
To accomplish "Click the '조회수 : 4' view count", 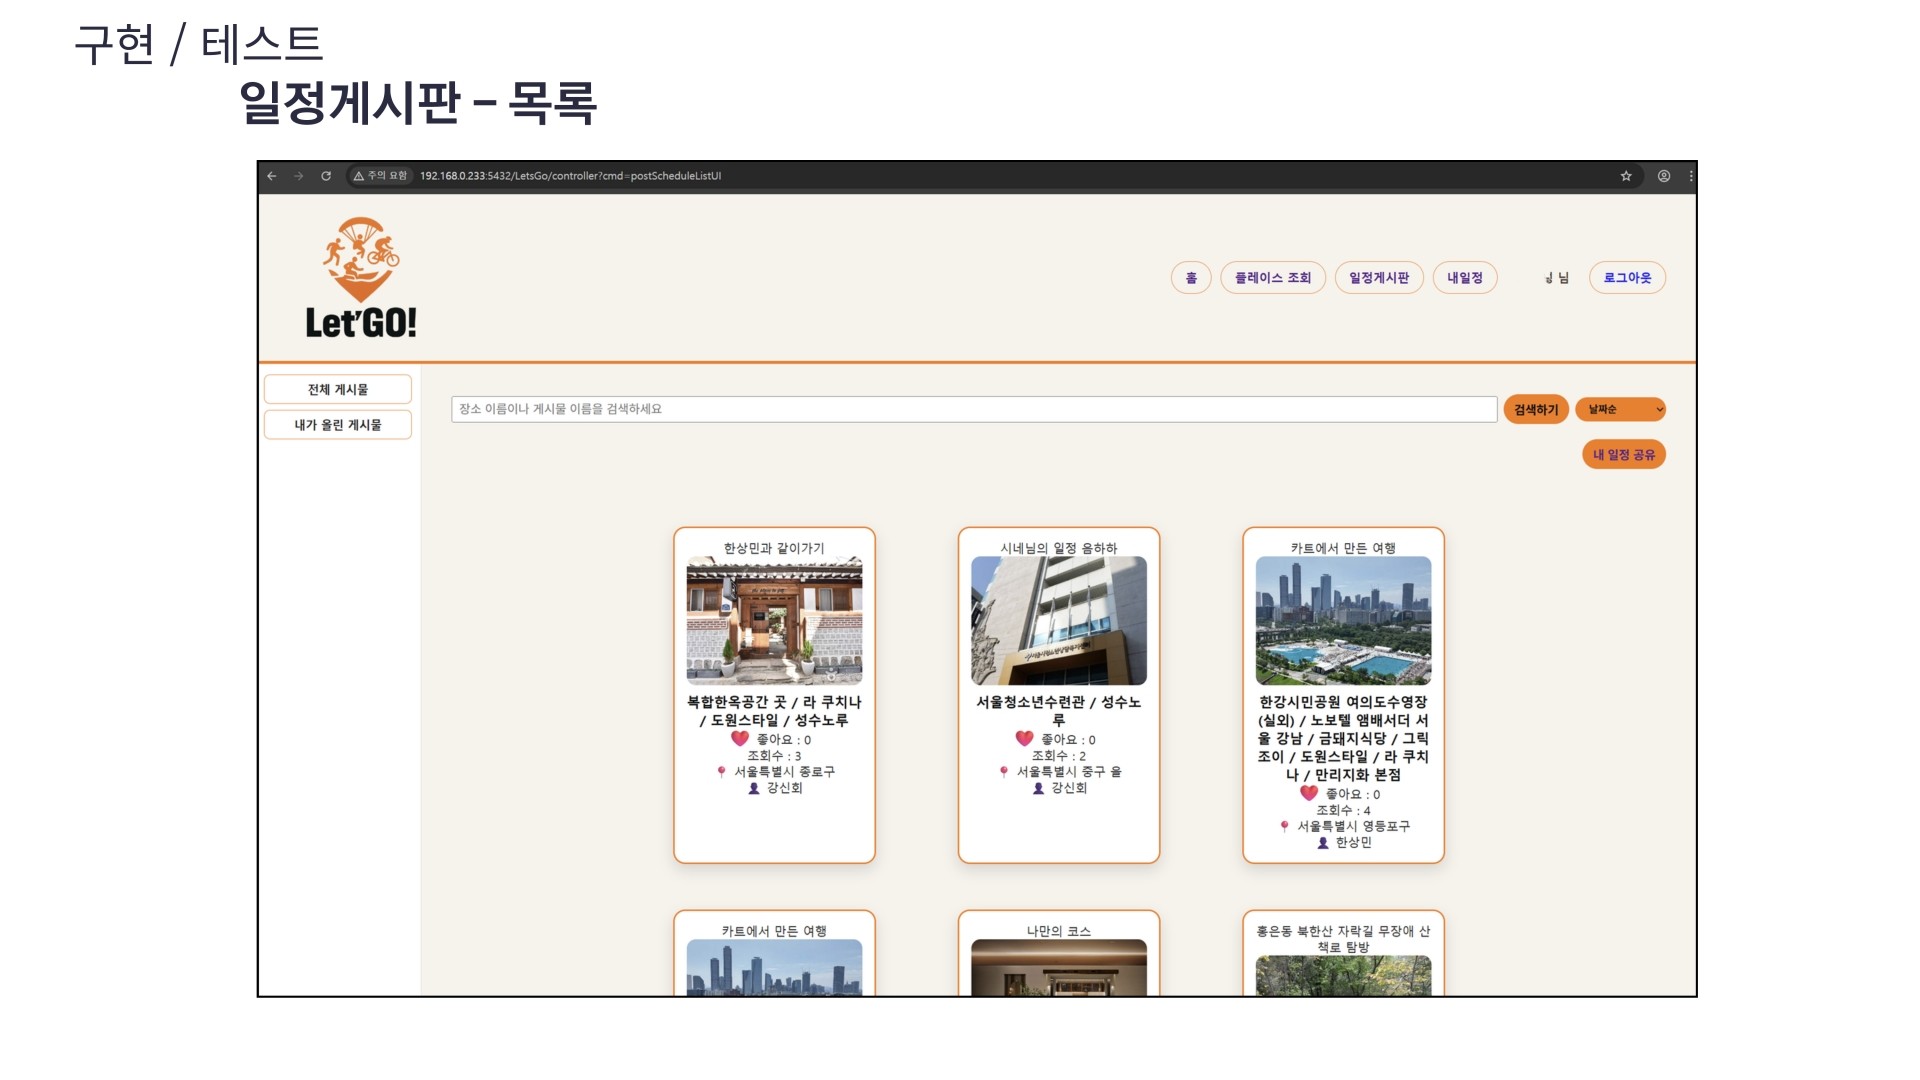I will click(x=1343, y=811).
